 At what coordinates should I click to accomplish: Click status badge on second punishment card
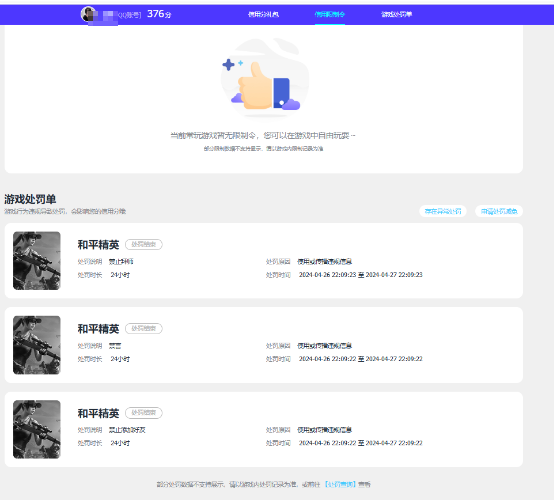click(x=144, y=329)
